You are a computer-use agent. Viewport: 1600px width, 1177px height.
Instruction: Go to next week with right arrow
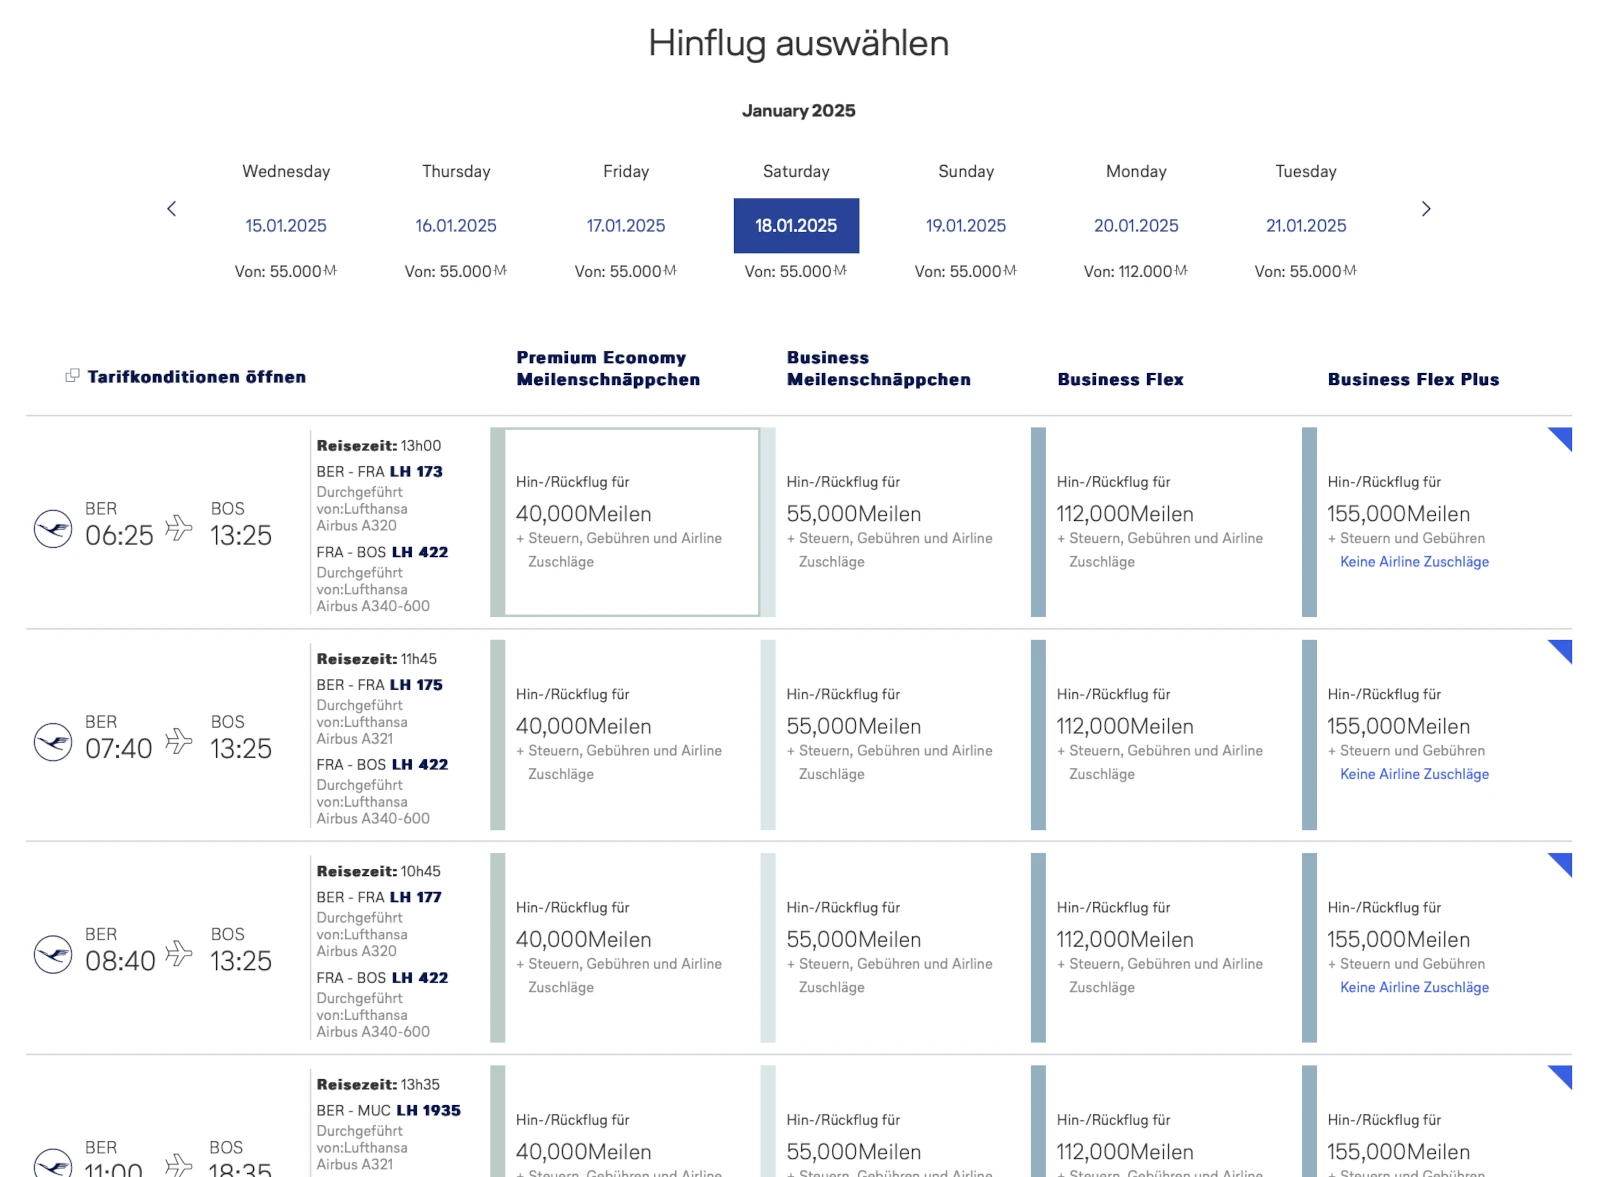[1426, 209]
